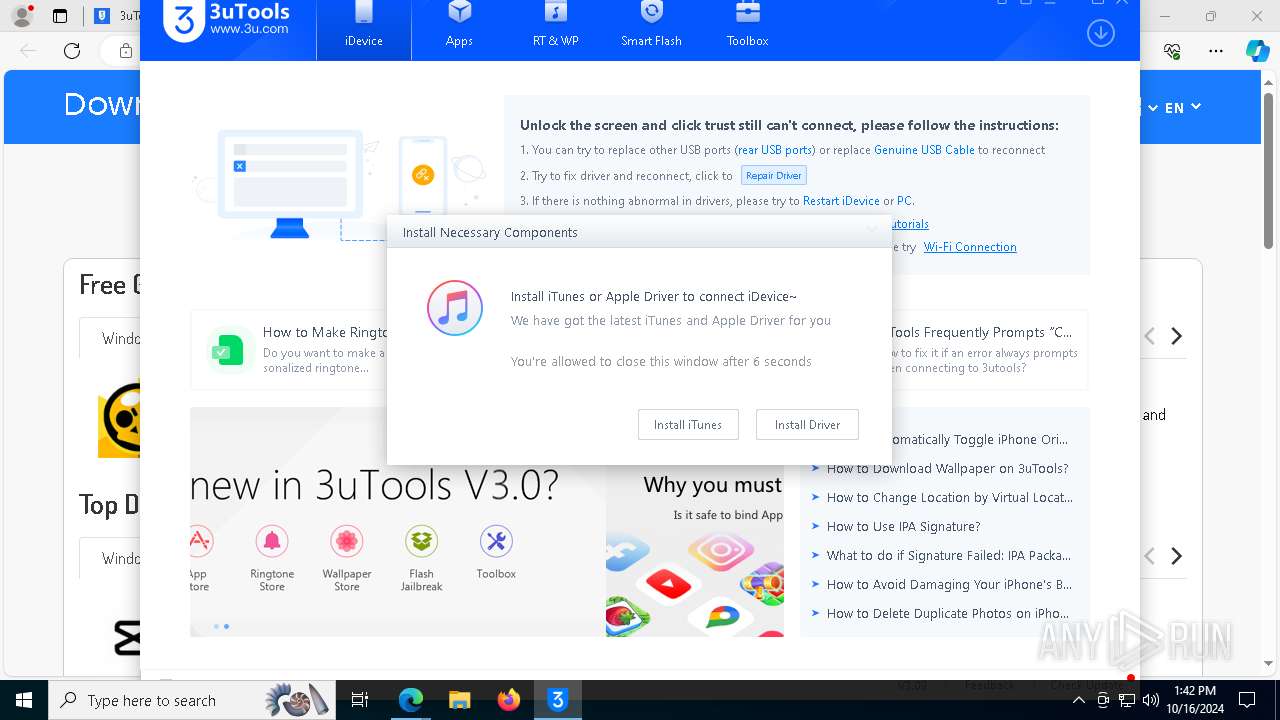Select the second banner carousel dot
This screenshot has width=1280, height=720.
tap(226, 627)
